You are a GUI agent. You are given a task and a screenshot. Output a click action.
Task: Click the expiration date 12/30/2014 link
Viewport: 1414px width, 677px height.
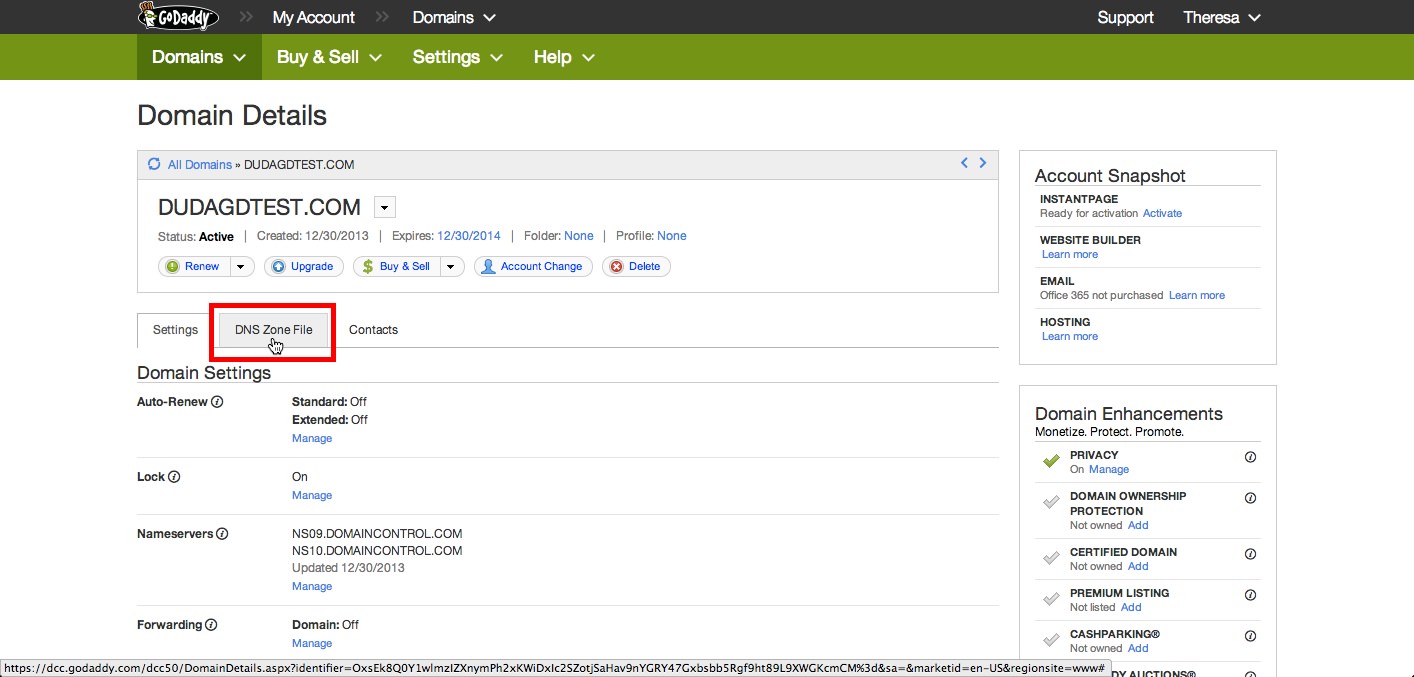(469, 236)
